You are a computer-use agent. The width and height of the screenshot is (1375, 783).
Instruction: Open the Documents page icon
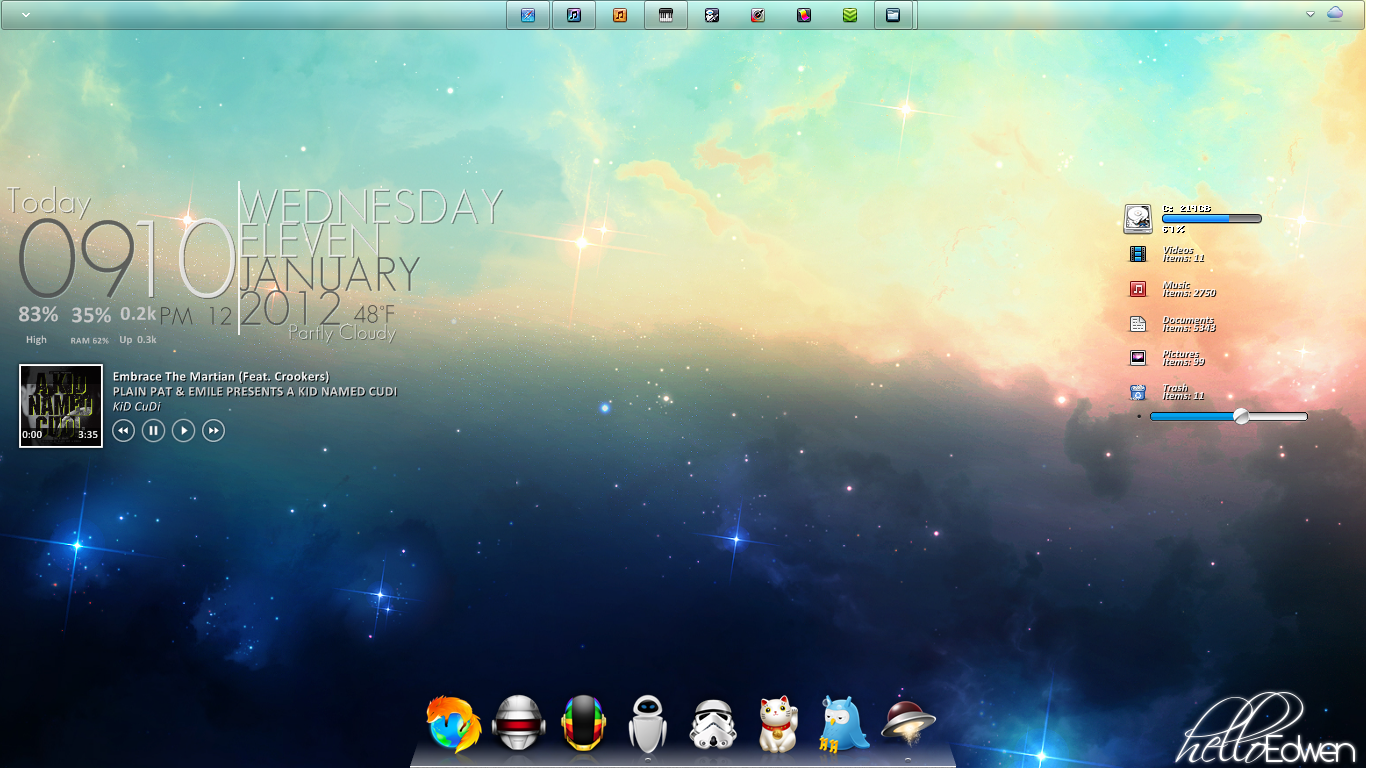click(1138, 324)
